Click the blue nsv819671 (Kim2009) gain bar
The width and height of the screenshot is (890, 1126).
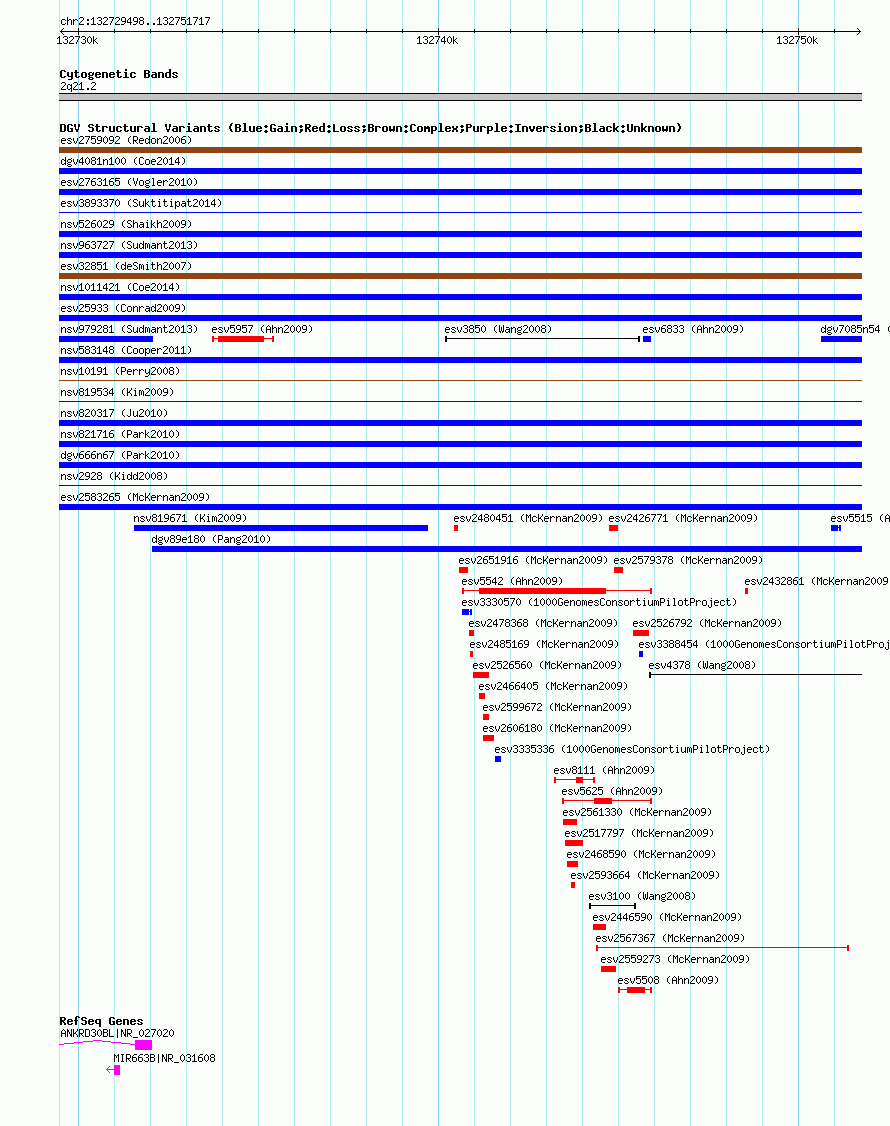click(281, 528)
